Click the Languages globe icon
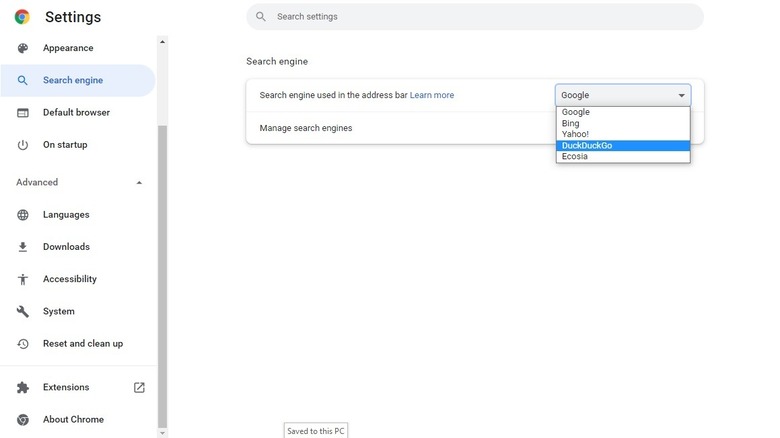Image resolution: width=780 pixels, height=438 pixels. pyautogui.click(x=23, y=215)
